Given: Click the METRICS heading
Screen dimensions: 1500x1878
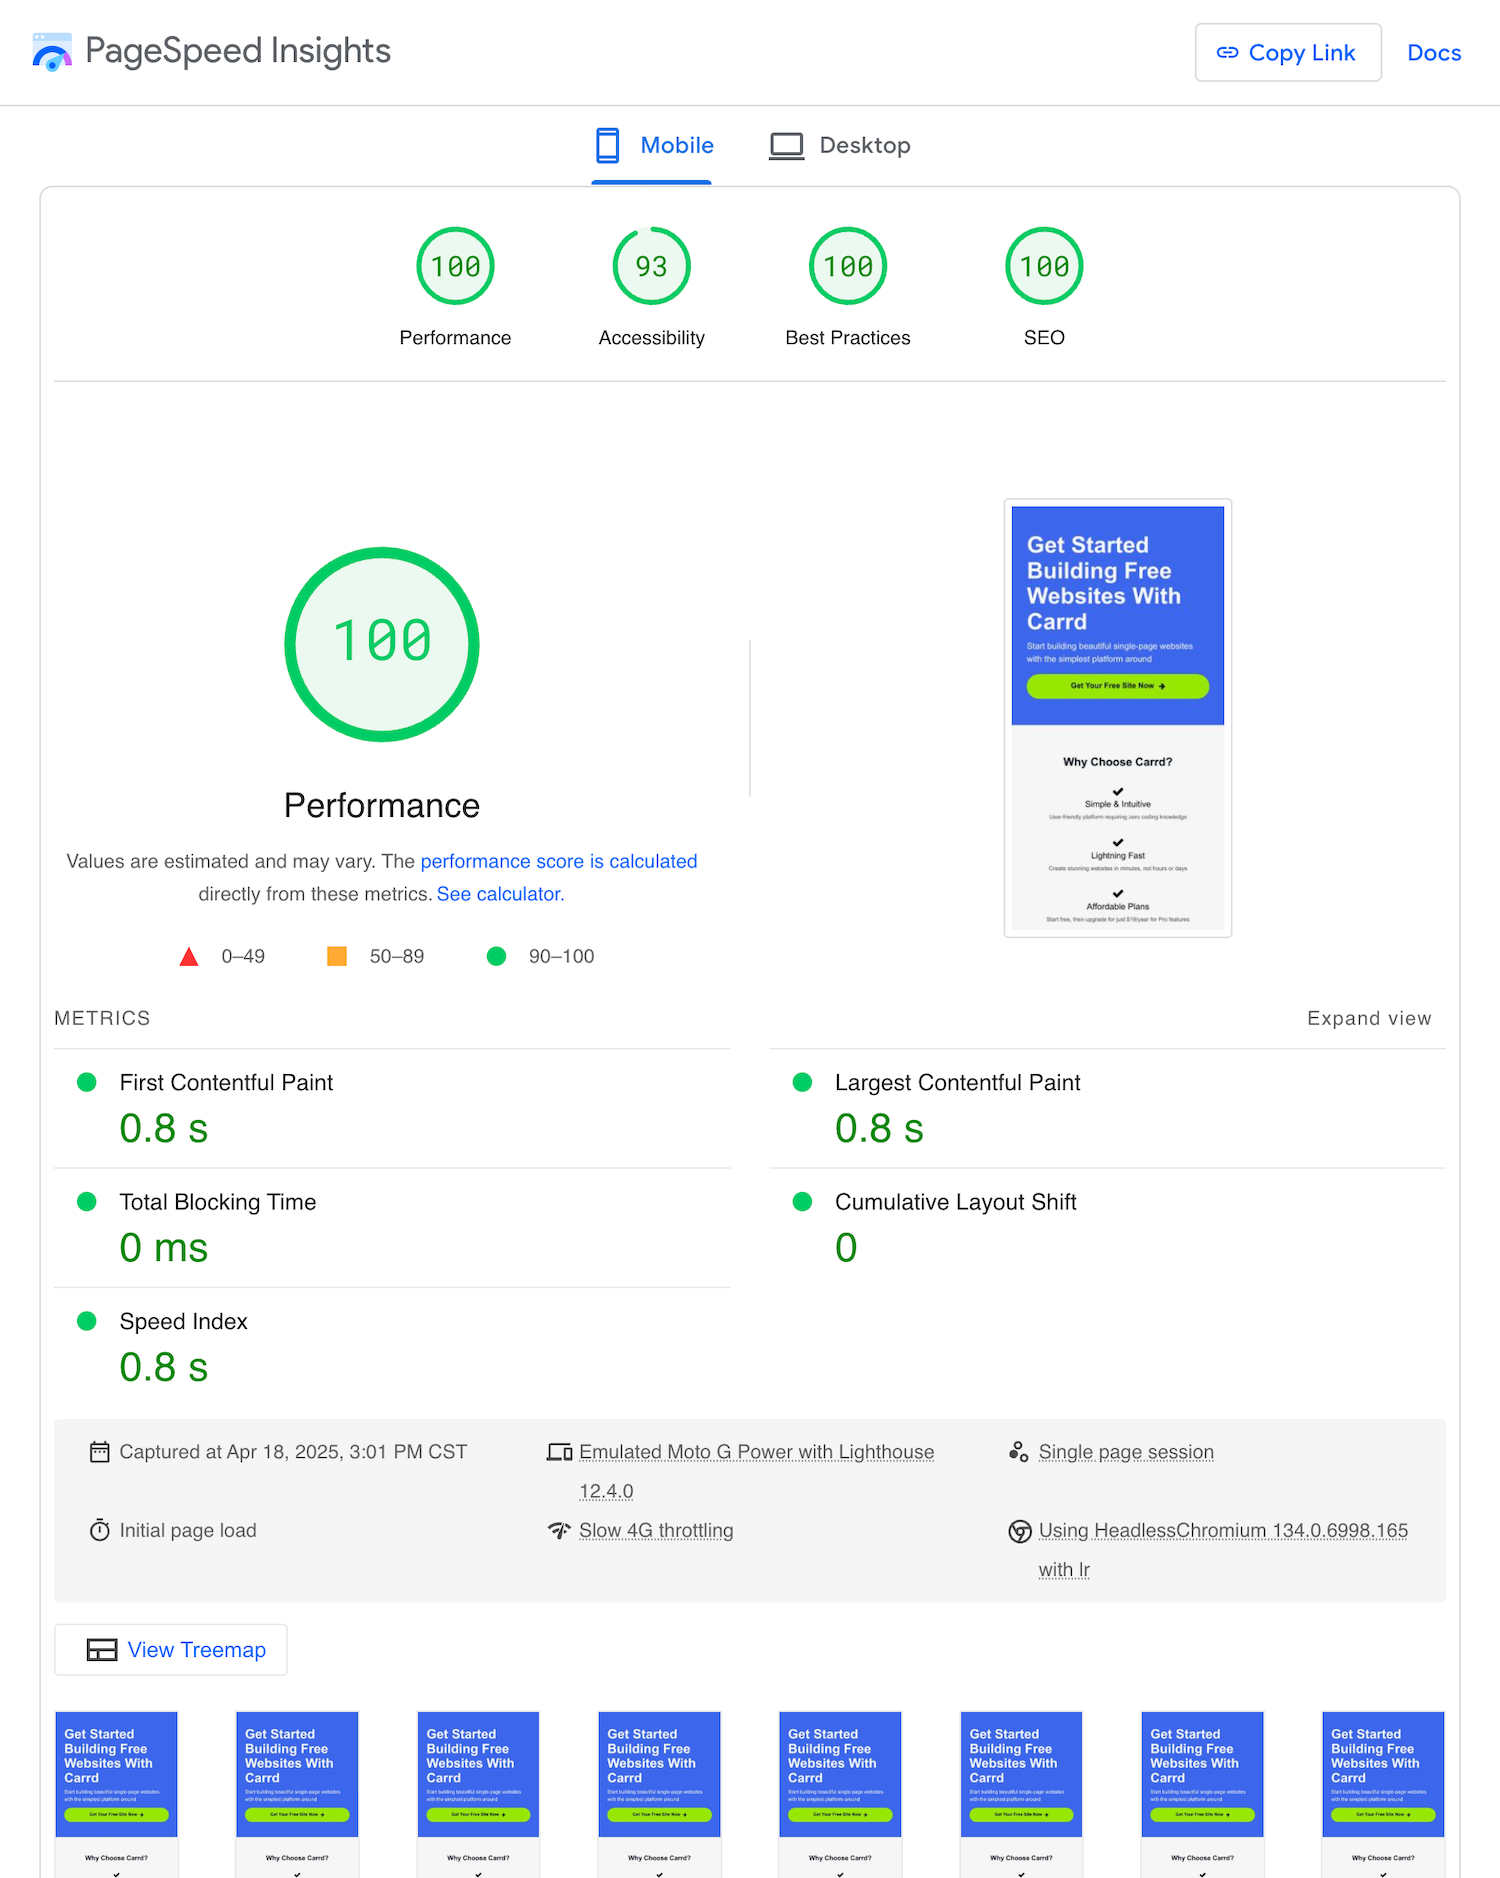Looking at the screenshot, I should [x=102, y=1018].
